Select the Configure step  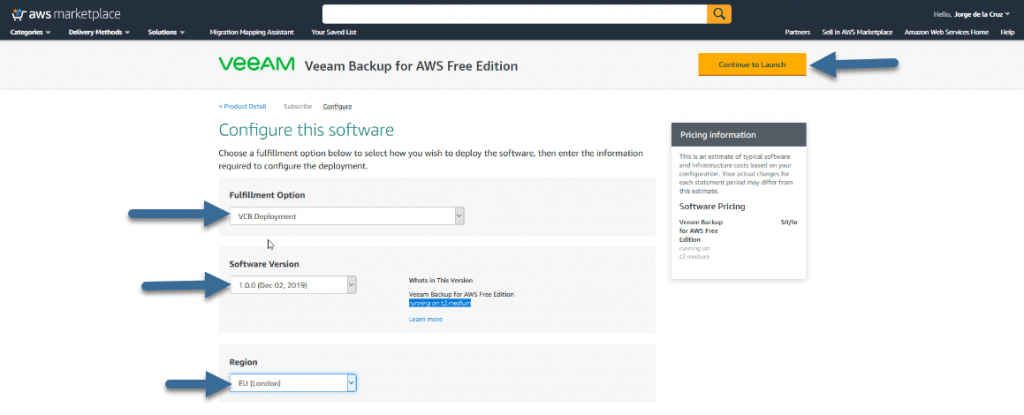tap(337, 107)
